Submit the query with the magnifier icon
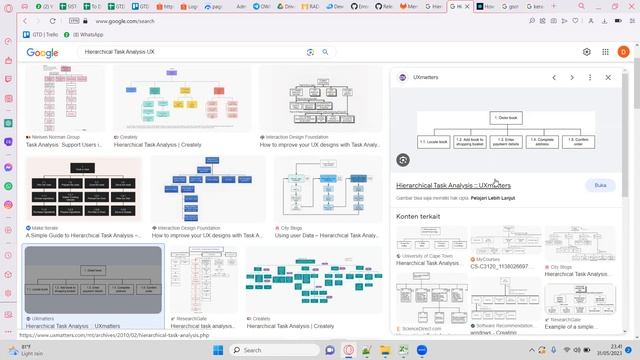 tap(325, 52)
